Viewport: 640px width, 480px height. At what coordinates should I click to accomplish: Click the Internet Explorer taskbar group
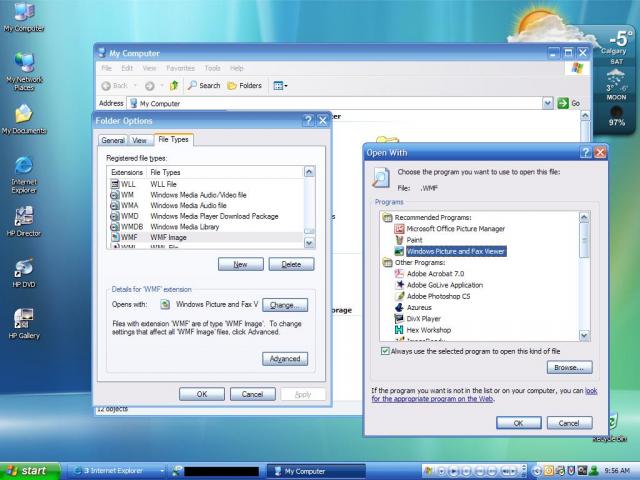click(x=118, y=471)
